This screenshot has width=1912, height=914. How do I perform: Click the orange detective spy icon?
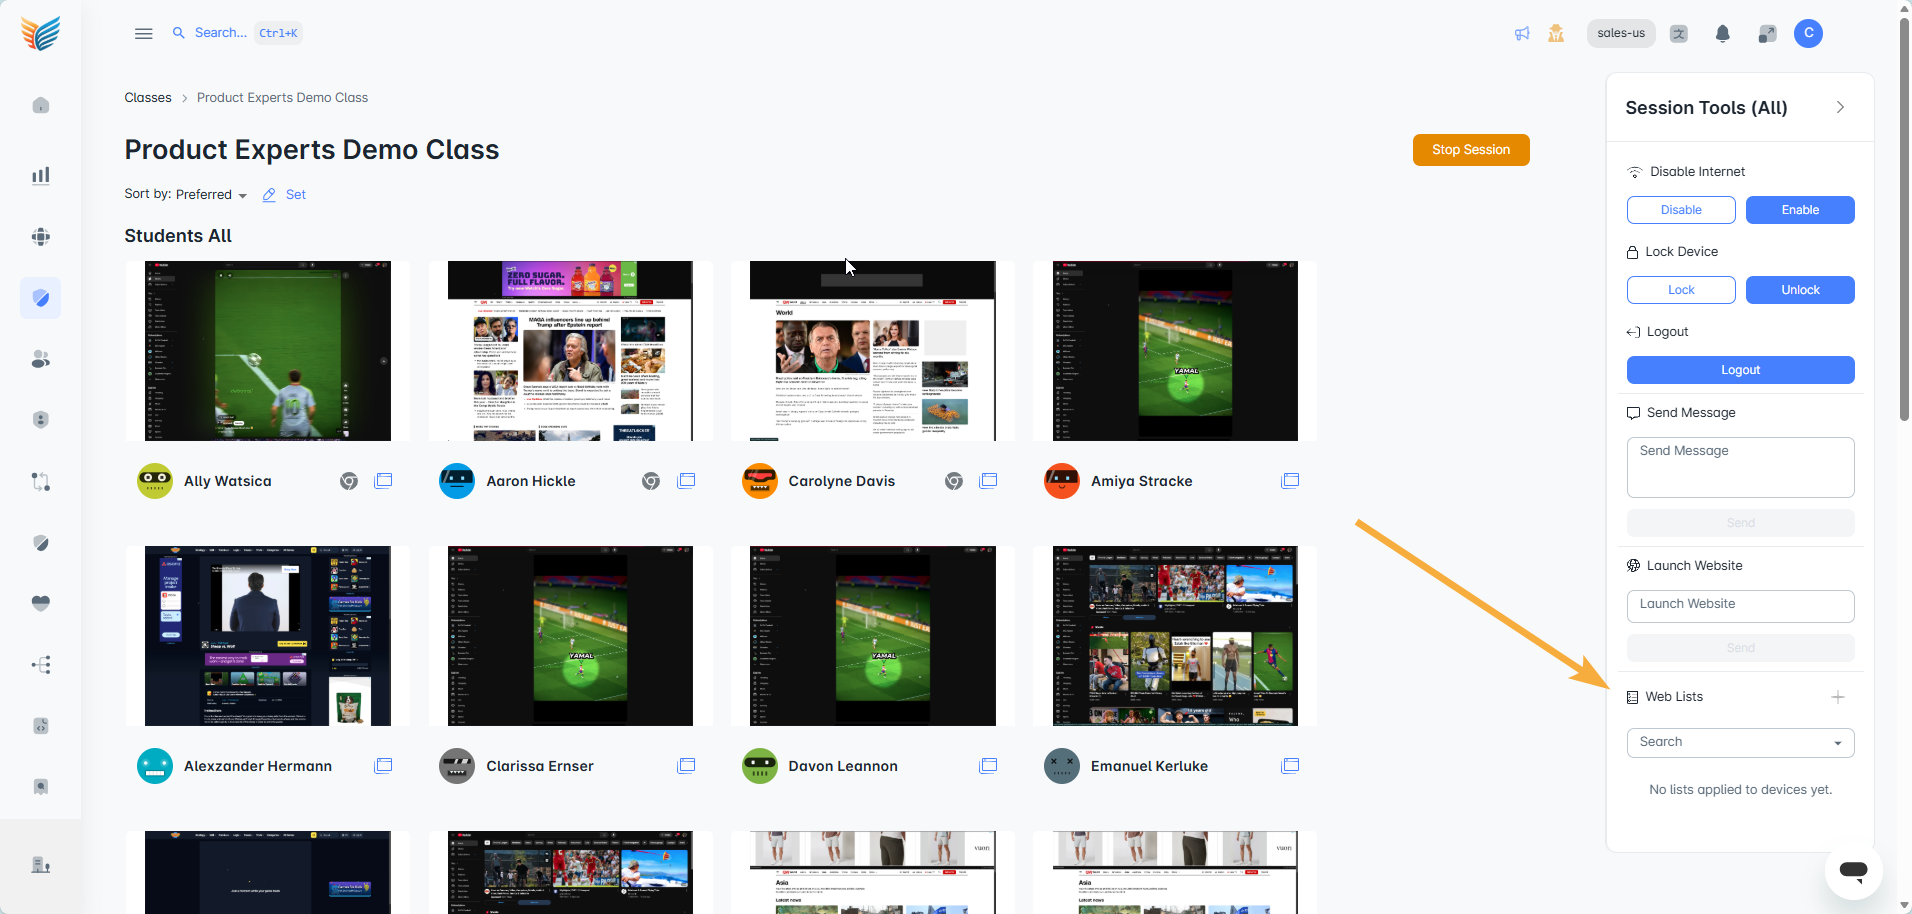click(x=1556, y=33)
